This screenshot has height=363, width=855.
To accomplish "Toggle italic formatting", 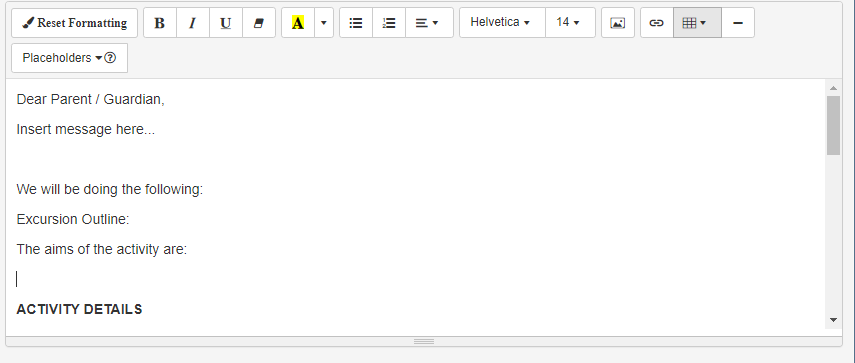I will click(x=192, y=23).
